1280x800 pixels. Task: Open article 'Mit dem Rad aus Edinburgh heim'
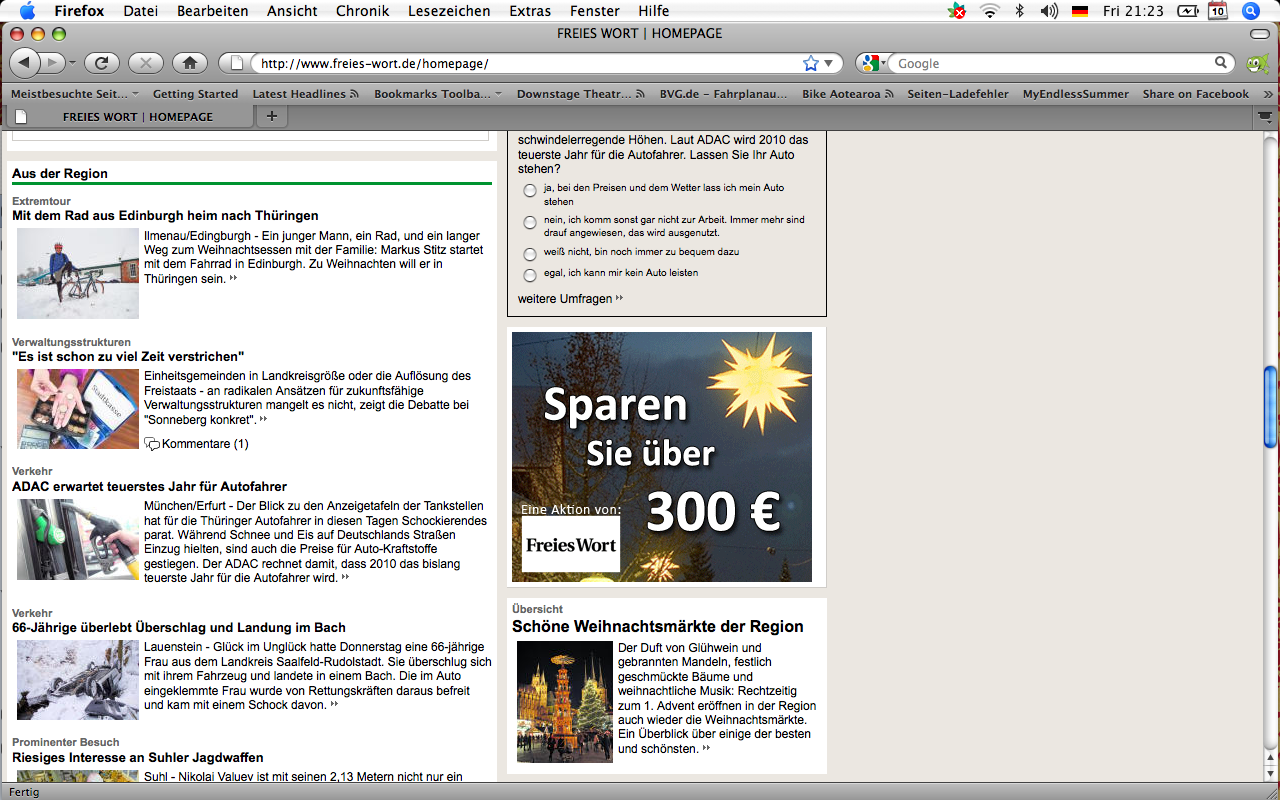165,215
